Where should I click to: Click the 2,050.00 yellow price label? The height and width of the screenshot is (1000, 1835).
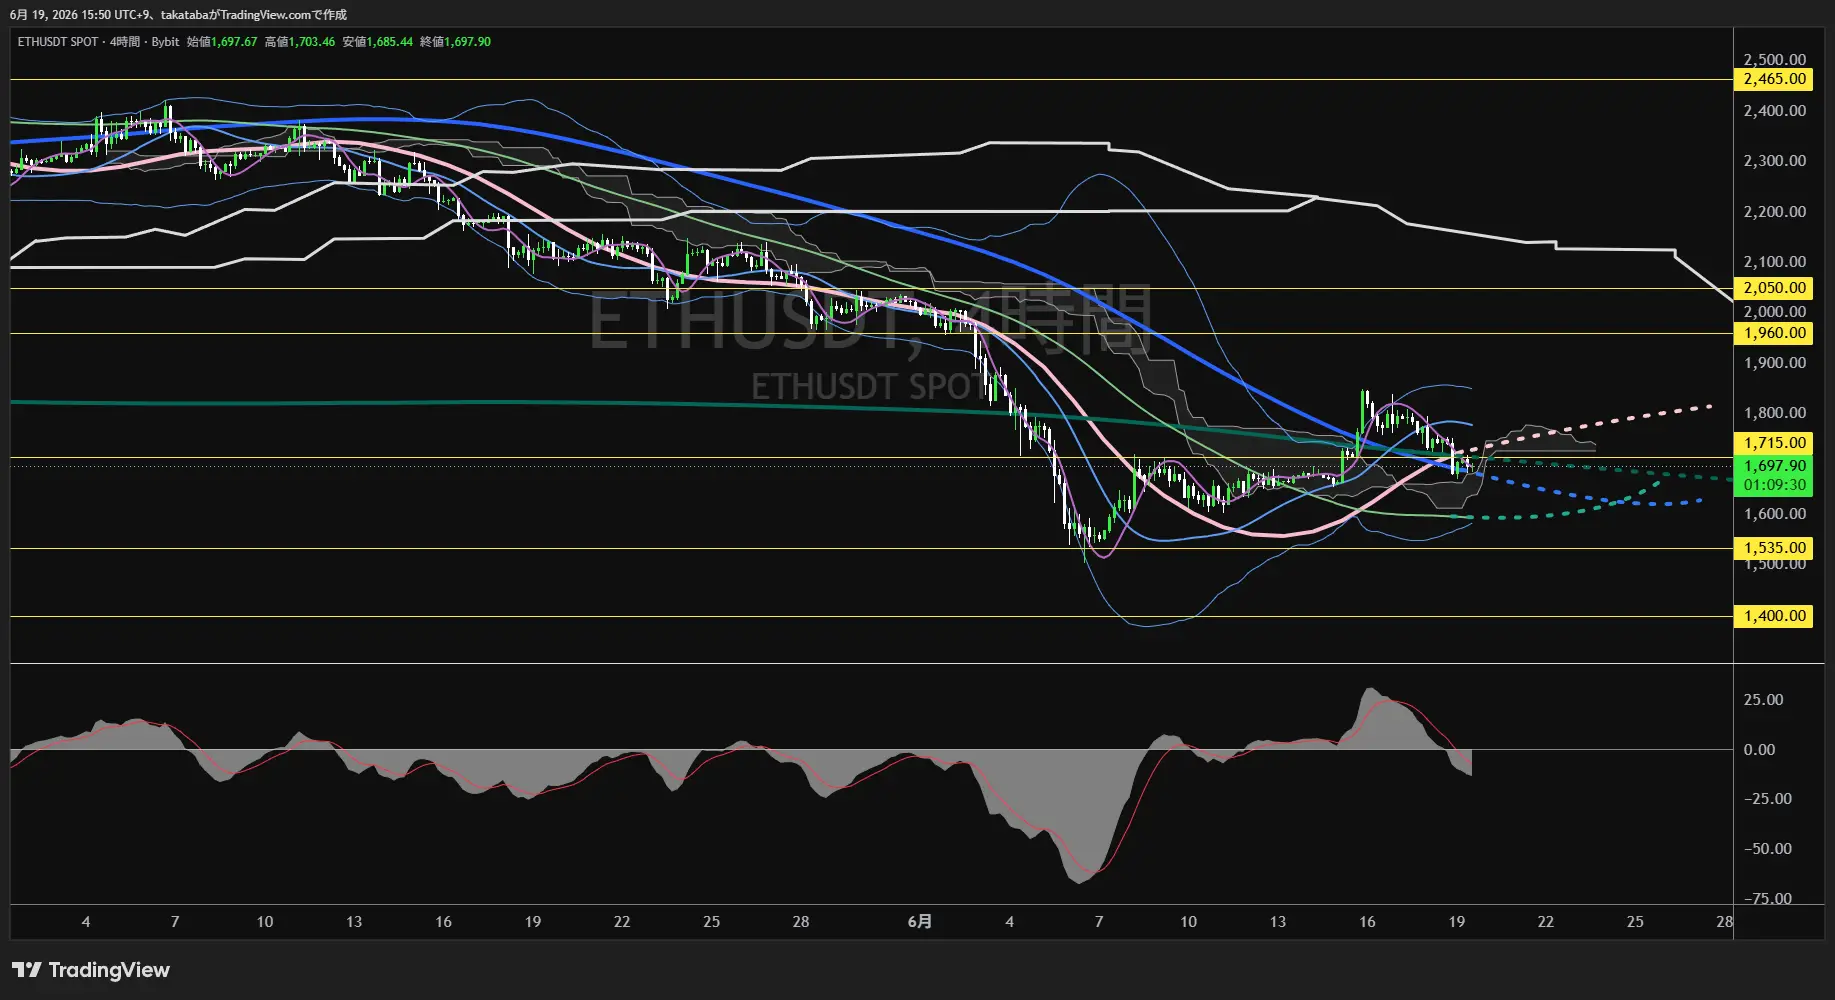pos(1775,288)
